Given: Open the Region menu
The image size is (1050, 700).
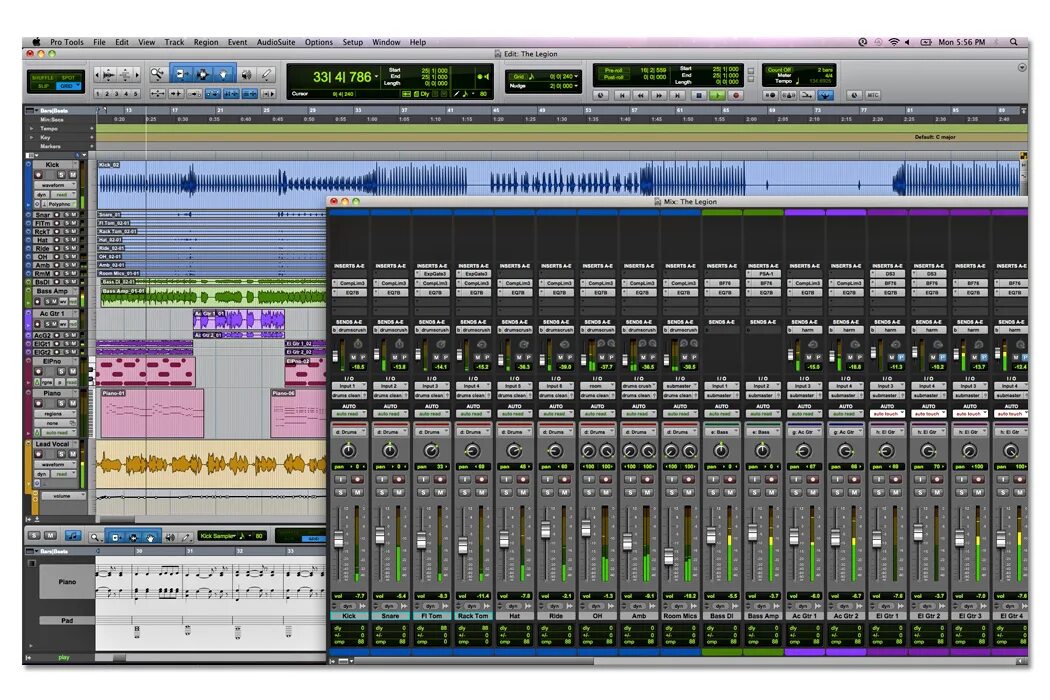Looking at the screenshot, I should pos(206,42).
